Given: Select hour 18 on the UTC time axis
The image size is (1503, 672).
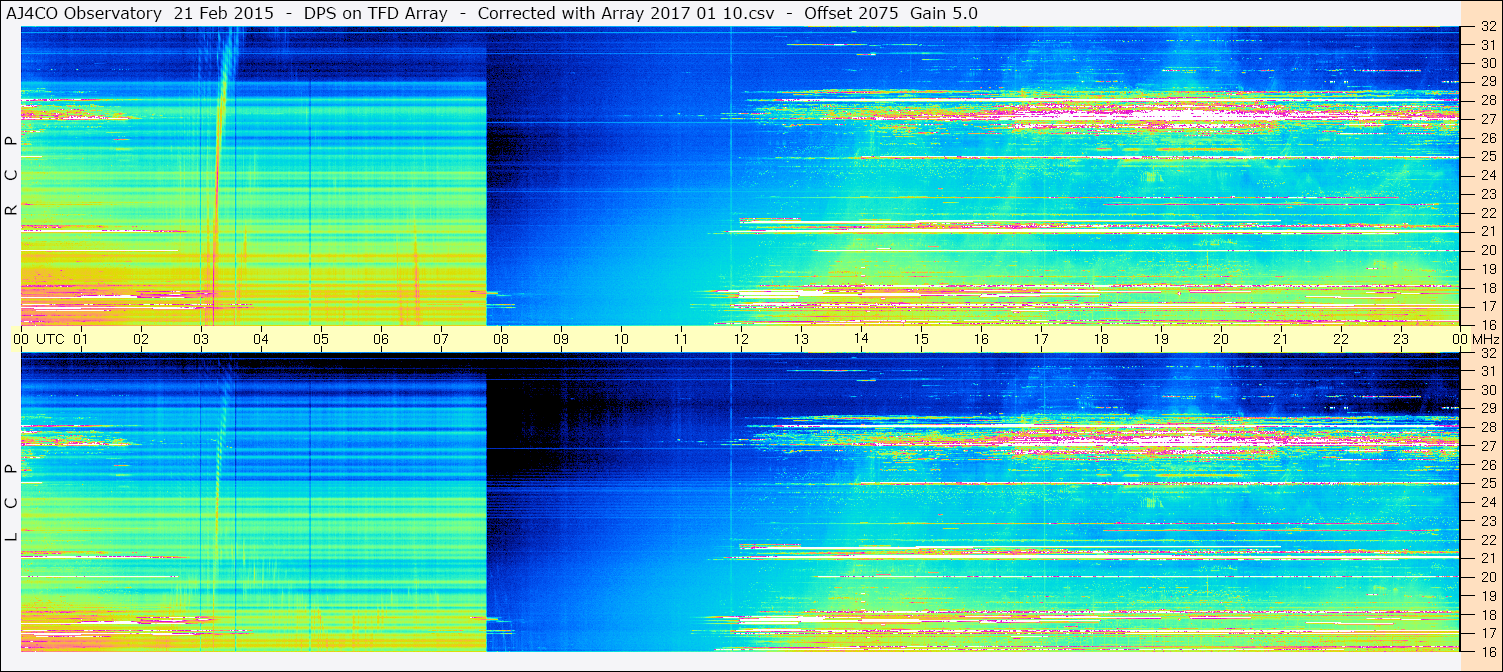Looking at the screenshot, I should point(1101,339).
